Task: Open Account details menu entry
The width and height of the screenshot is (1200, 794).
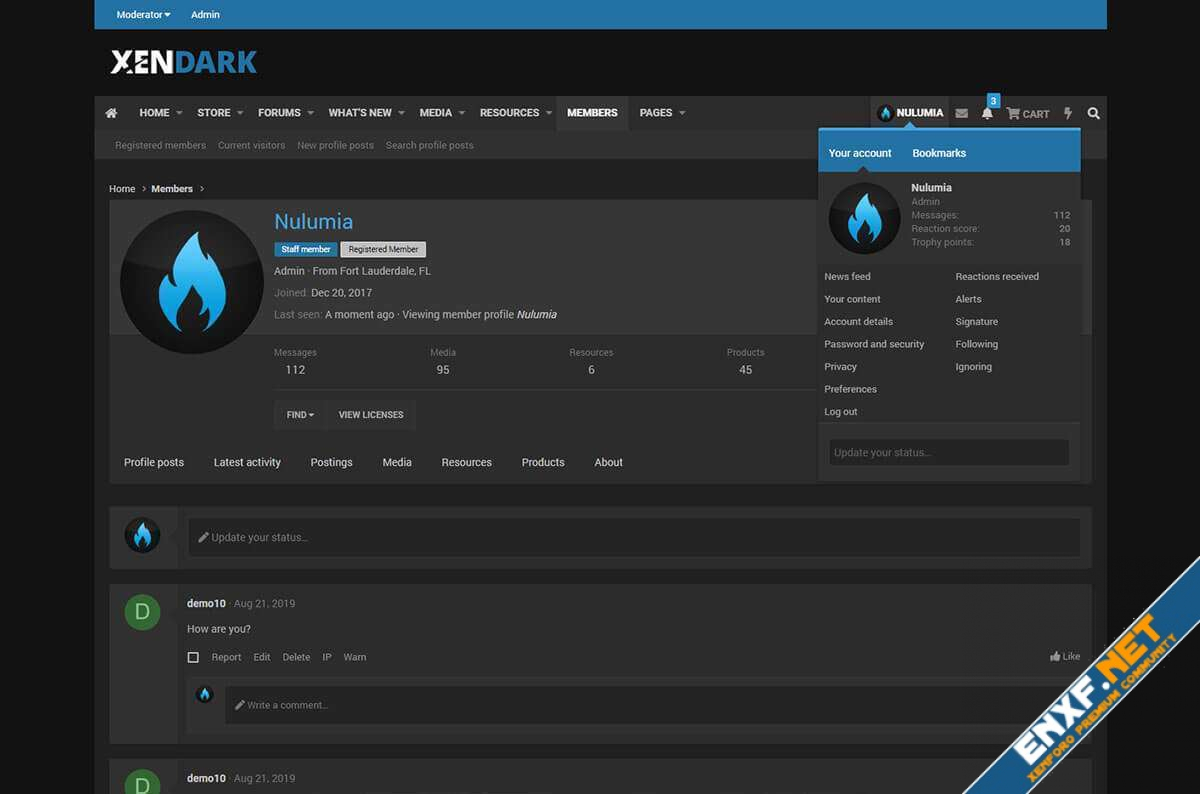Action: click(858, 321)
